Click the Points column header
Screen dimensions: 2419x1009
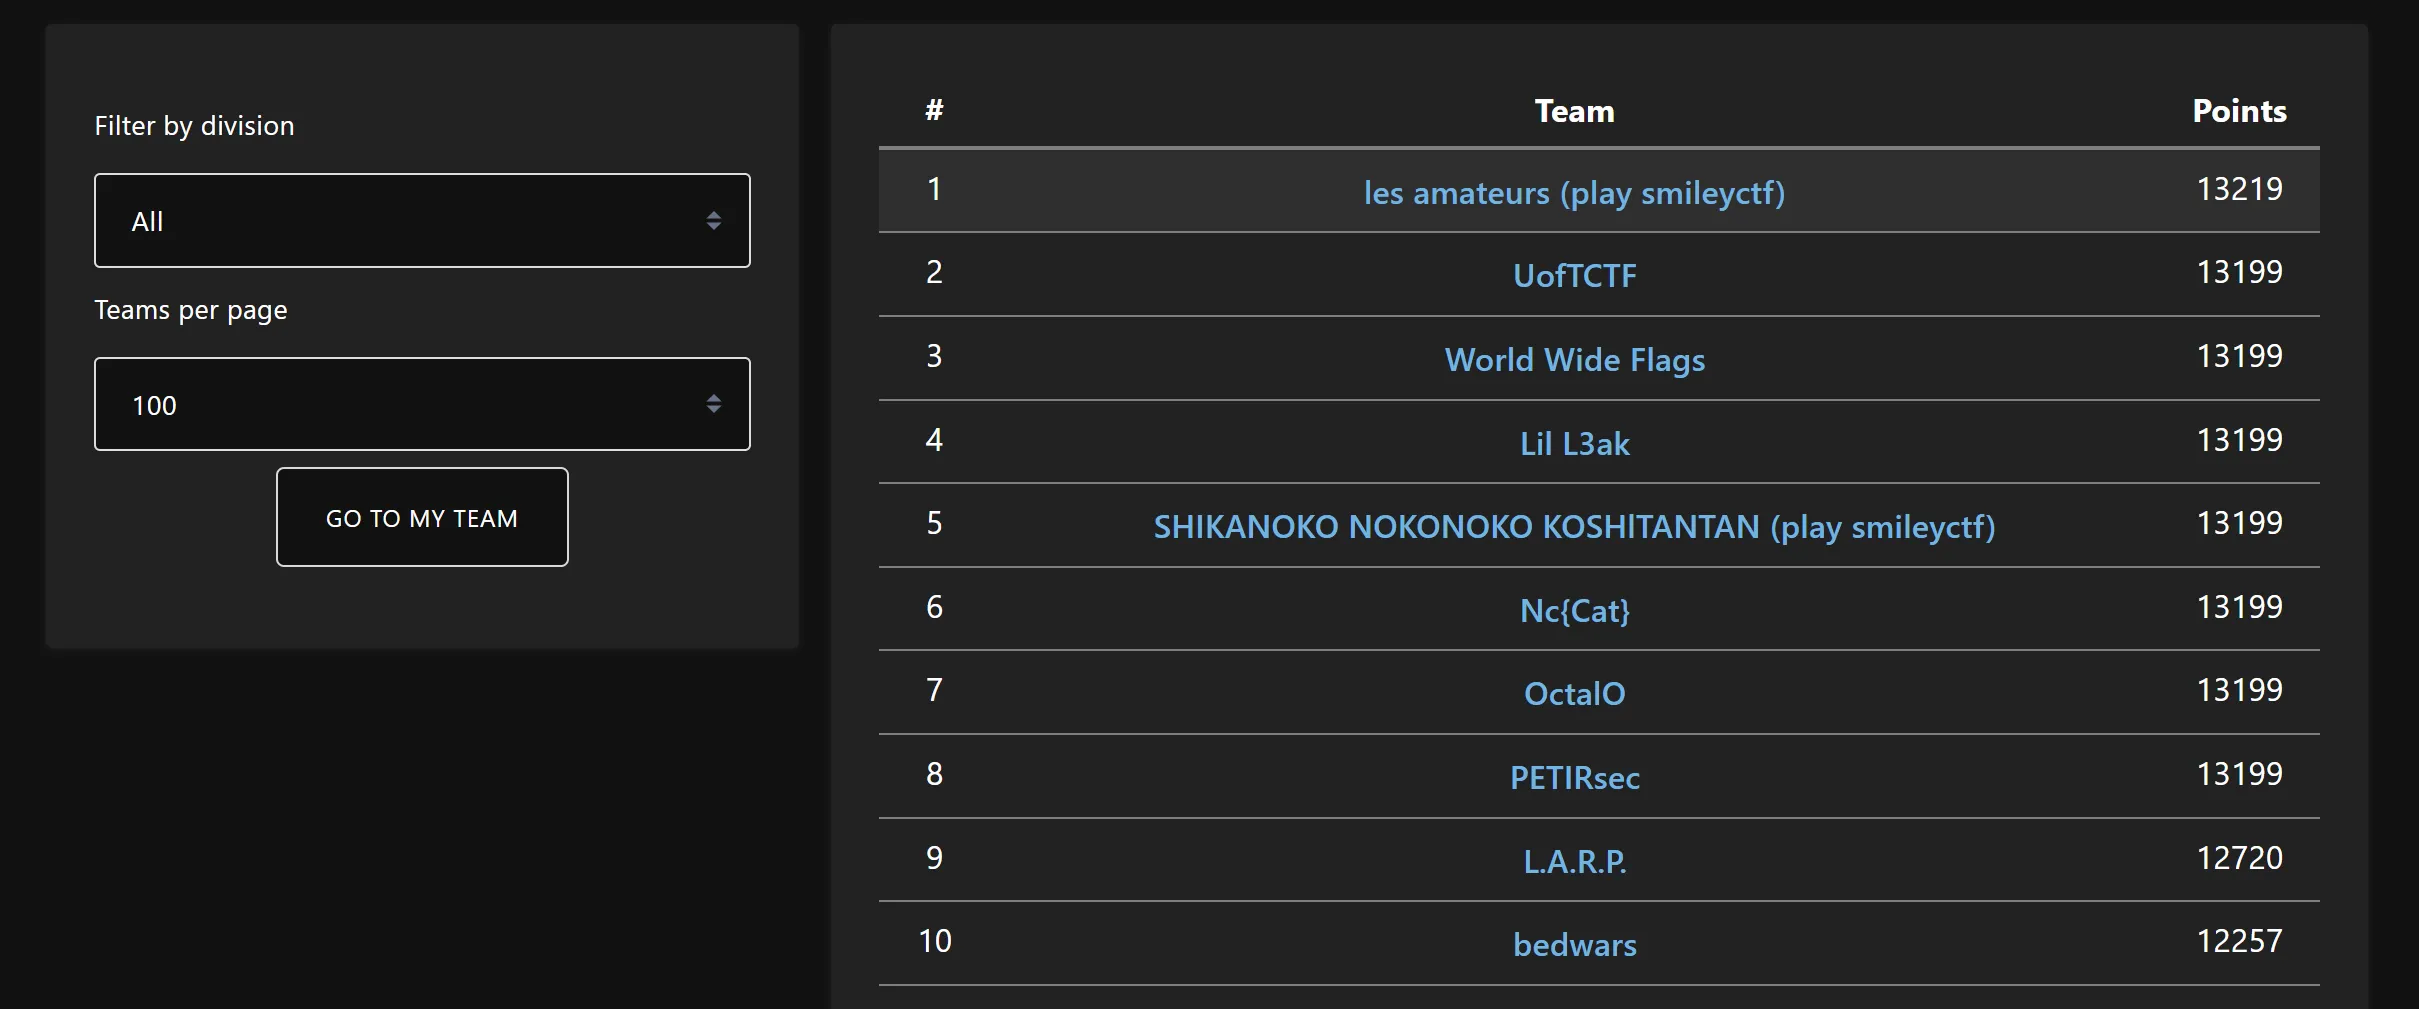coord(2238,111)
